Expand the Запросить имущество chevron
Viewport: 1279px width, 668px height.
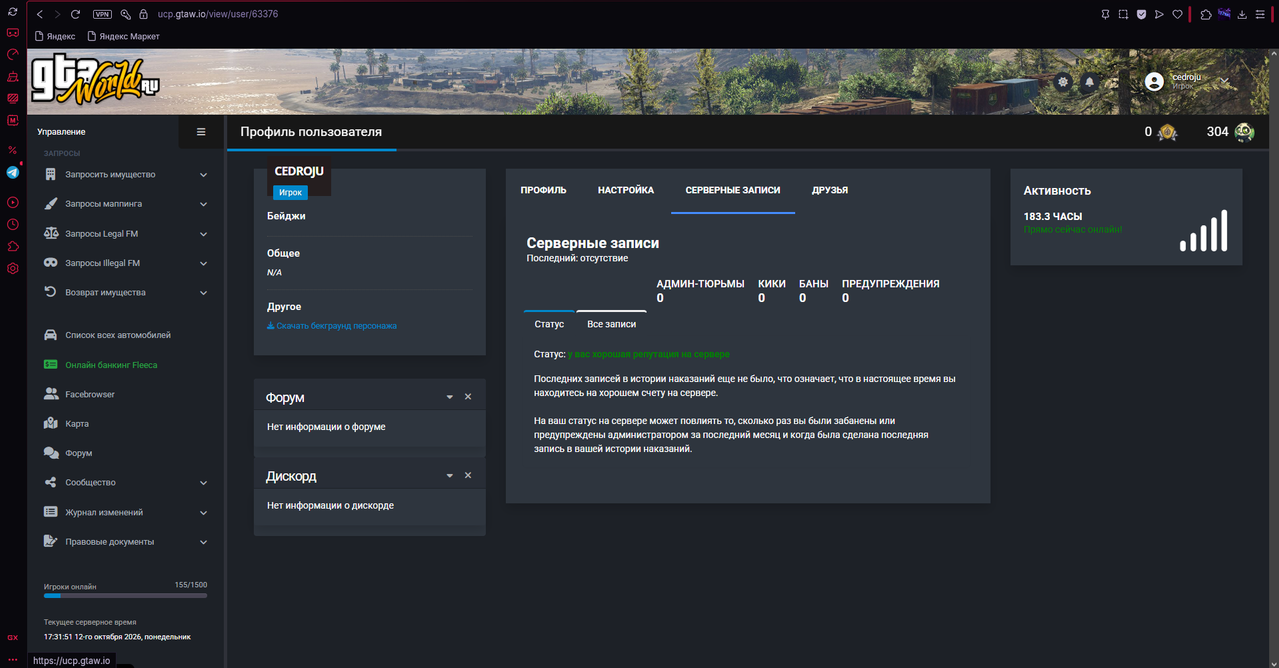pyautogui.click(x=203, y=175)
